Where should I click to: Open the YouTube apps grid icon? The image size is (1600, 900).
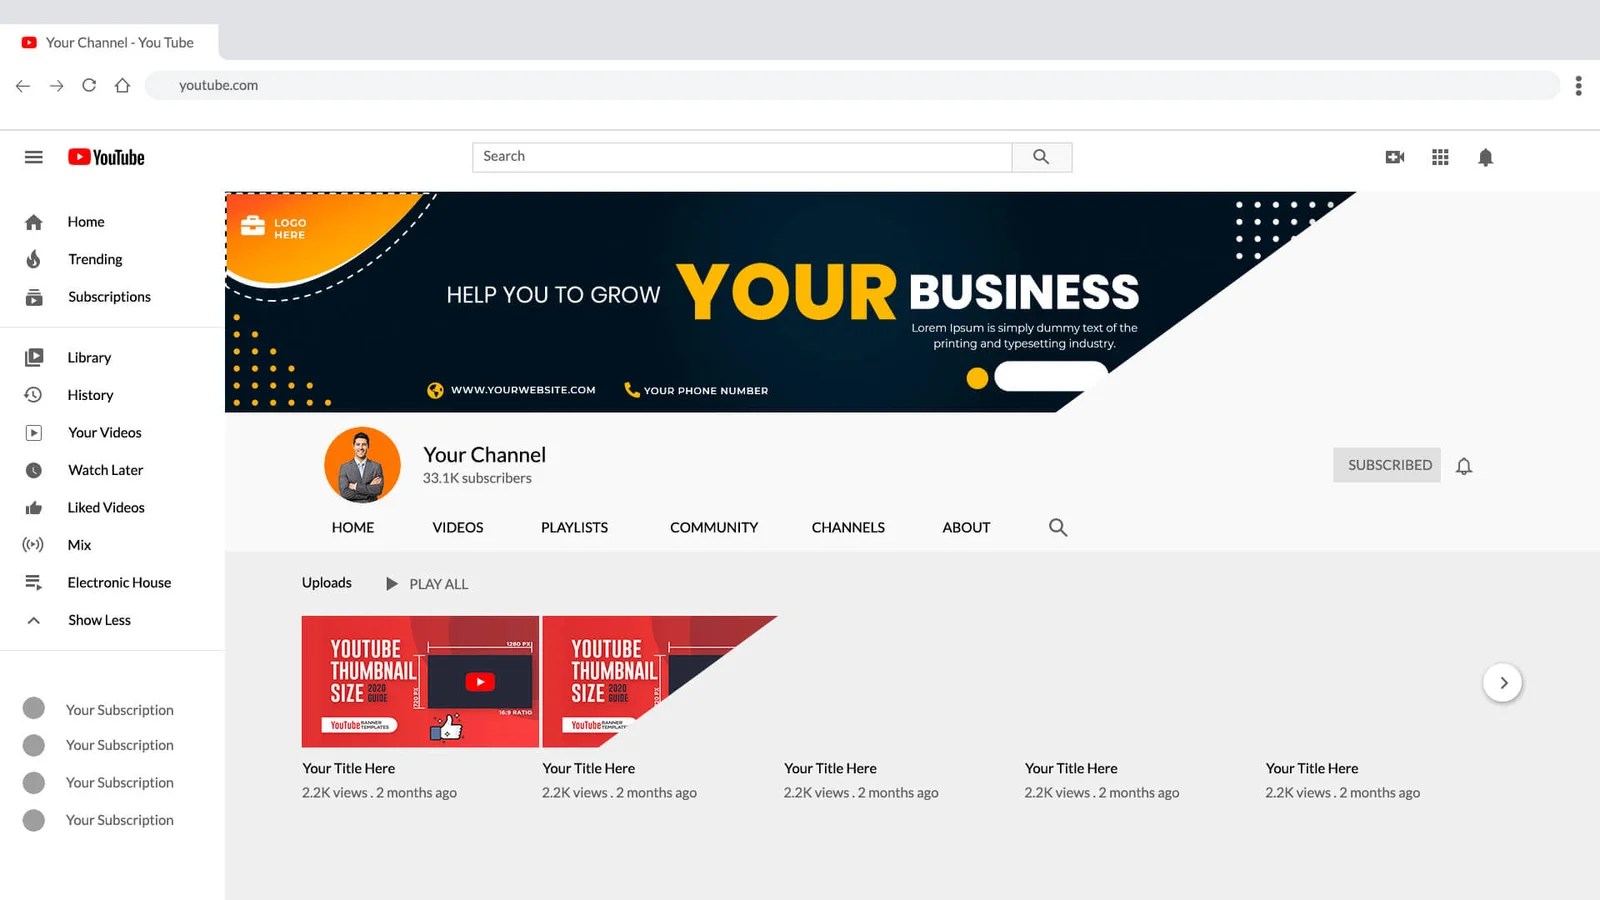pos(1440,157)
